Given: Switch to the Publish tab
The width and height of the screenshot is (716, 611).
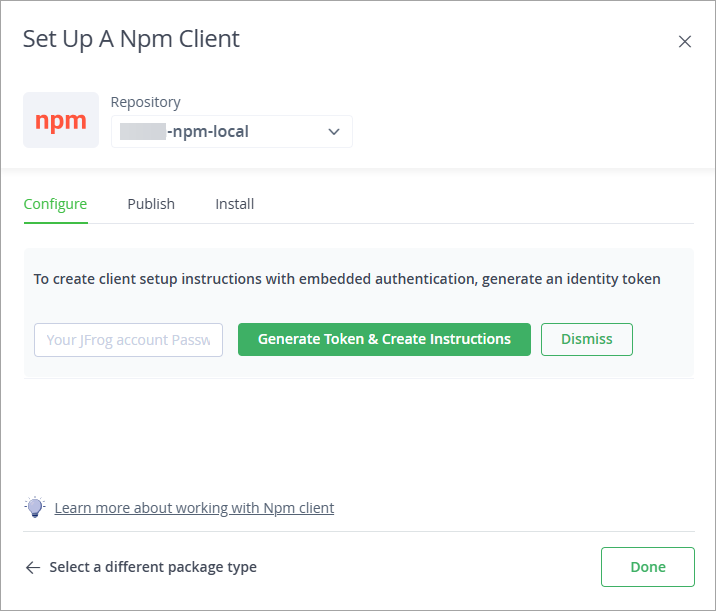Looking at the screenshot, I should [151, 204].
